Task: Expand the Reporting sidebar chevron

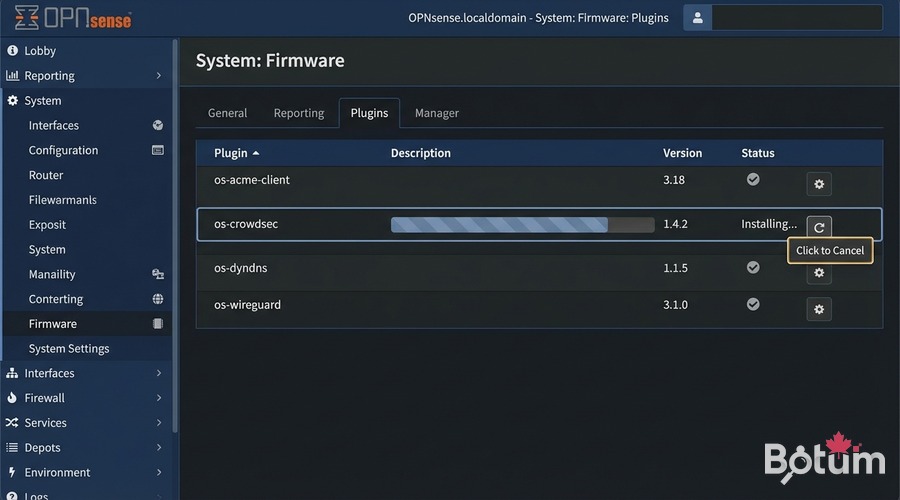Action: (158, 75)
